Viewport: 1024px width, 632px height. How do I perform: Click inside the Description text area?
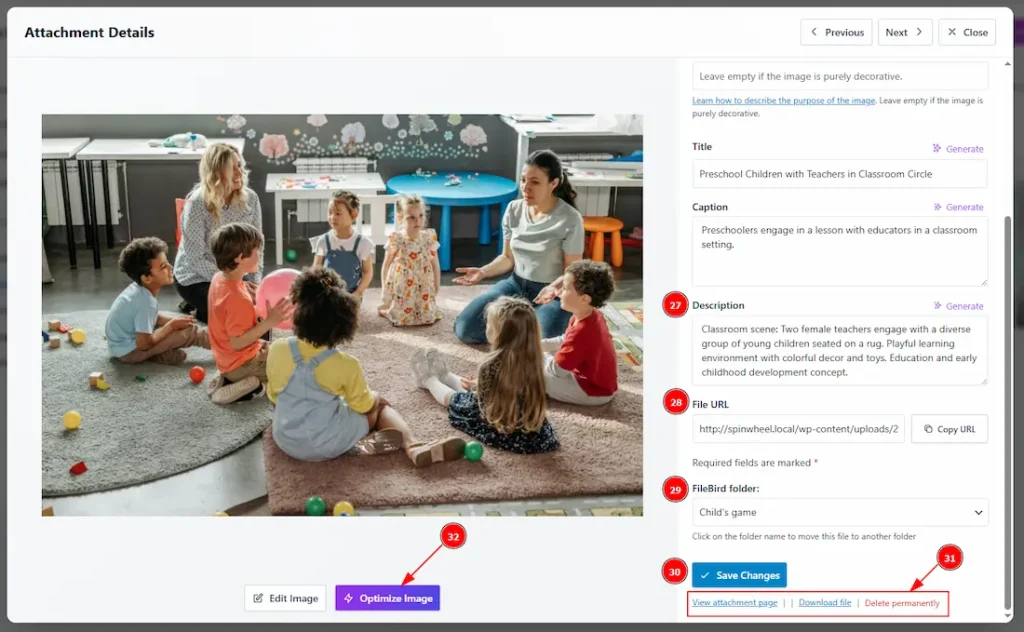(840, 350)
